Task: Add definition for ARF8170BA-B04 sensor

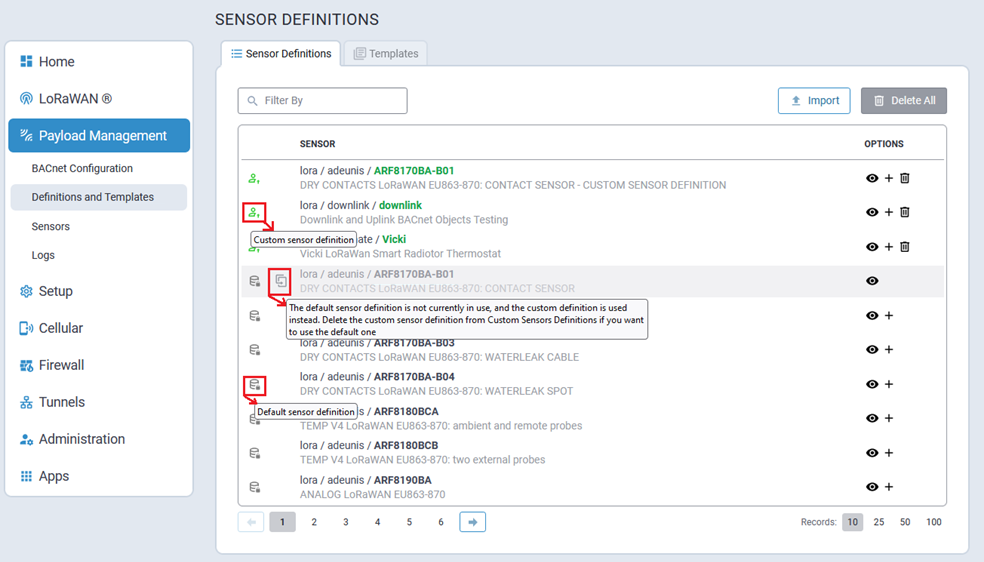Action: (x=889, y=384)
